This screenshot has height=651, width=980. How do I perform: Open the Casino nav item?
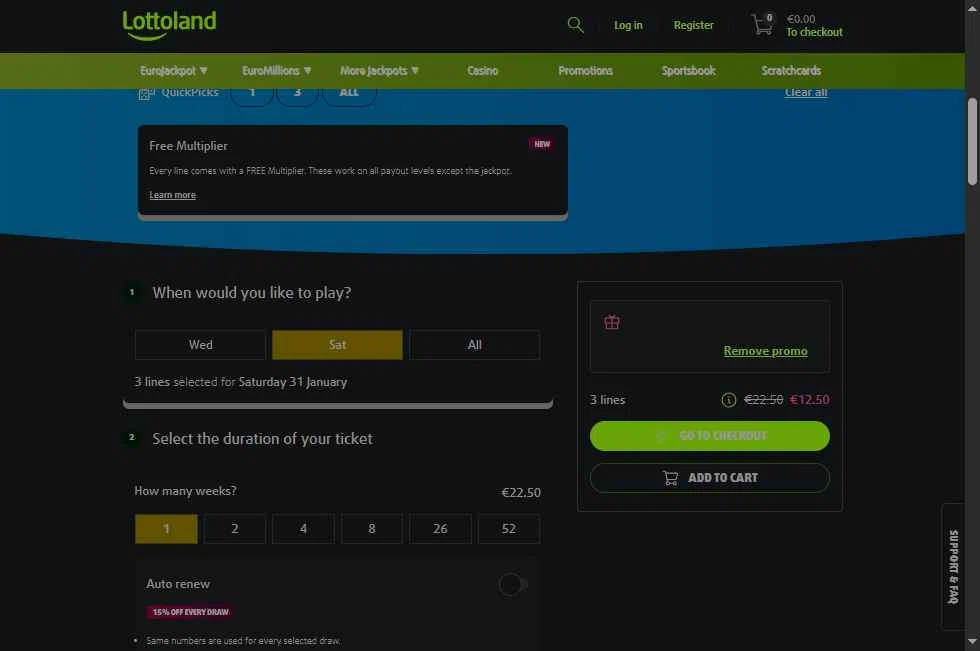pyautogui.click(x=482, y=71)
